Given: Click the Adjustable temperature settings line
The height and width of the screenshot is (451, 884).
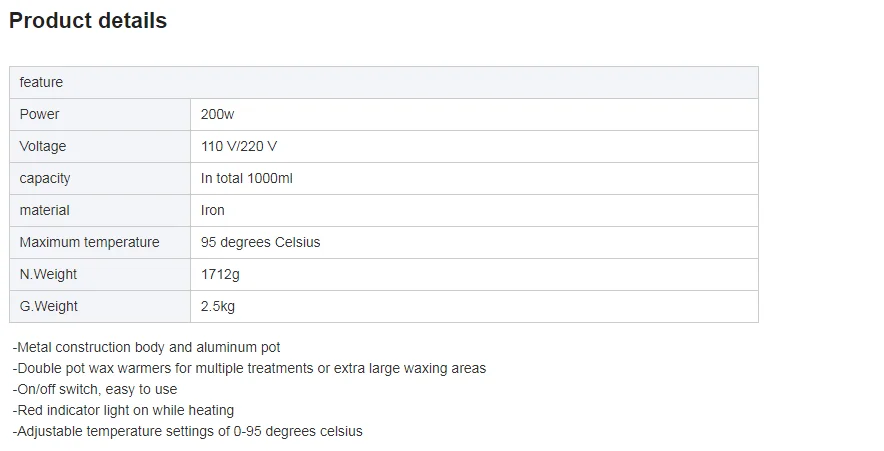Looking at the screenshot, I should pos(188,431).
